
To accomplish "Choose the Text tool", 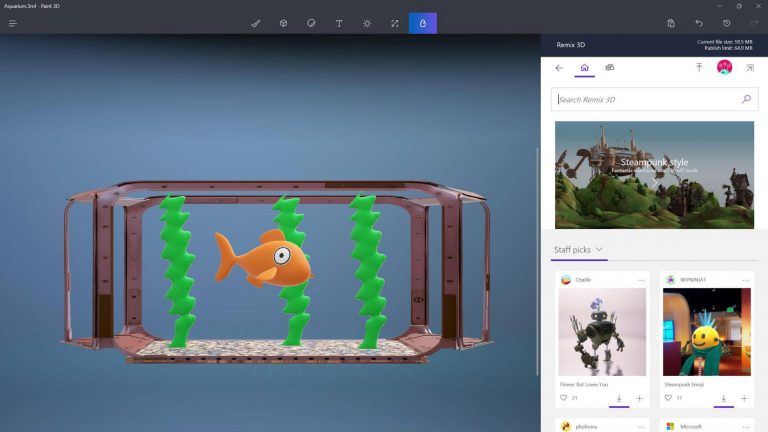I will click(x=339, y=23).
